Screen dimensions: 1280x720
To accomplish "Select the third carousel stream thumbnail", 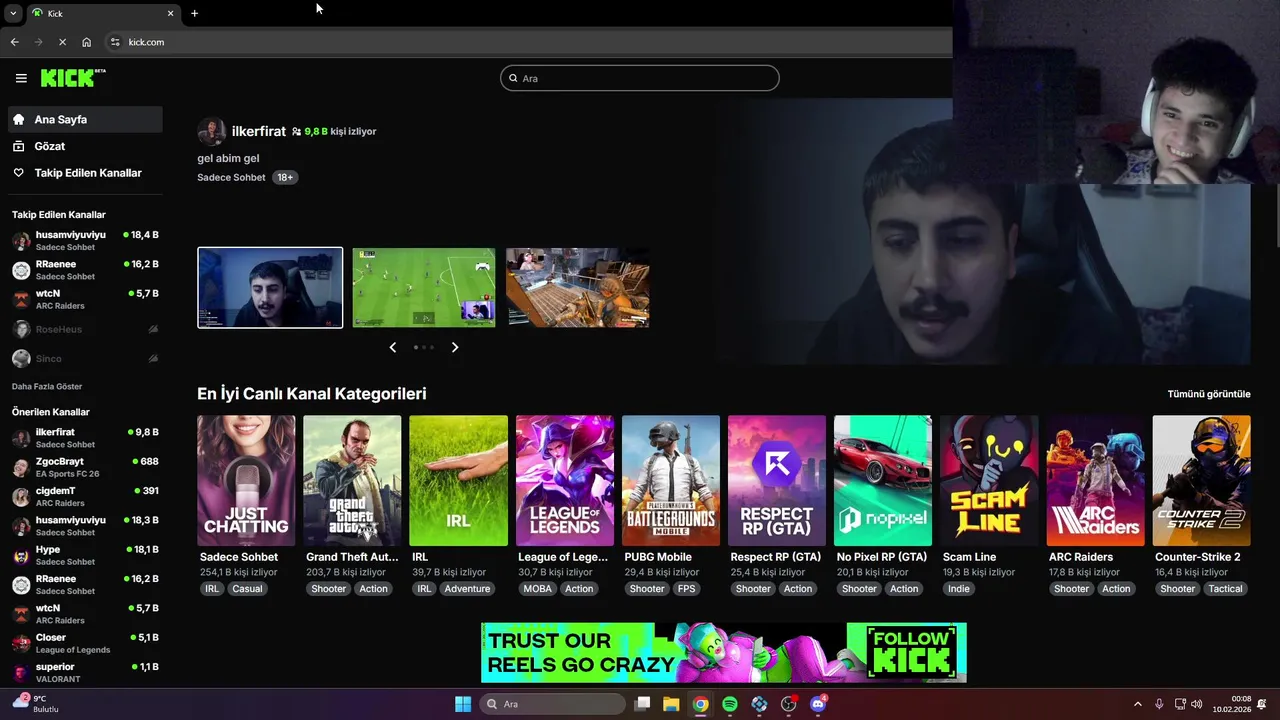I will pyautogui.click(x=578, y=288).
